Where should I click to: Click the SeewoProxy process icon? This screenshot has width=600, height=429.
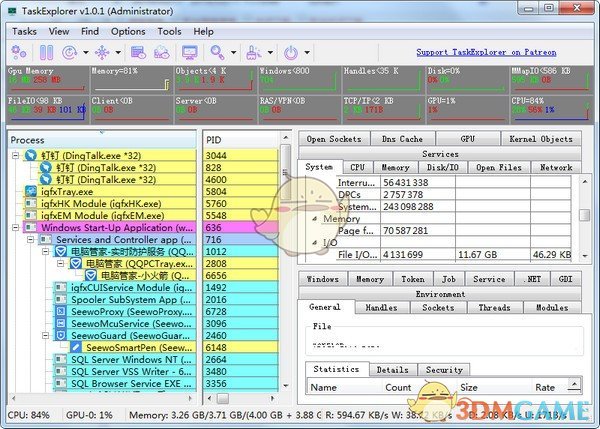pyautogui.click(x=61, y=312)
